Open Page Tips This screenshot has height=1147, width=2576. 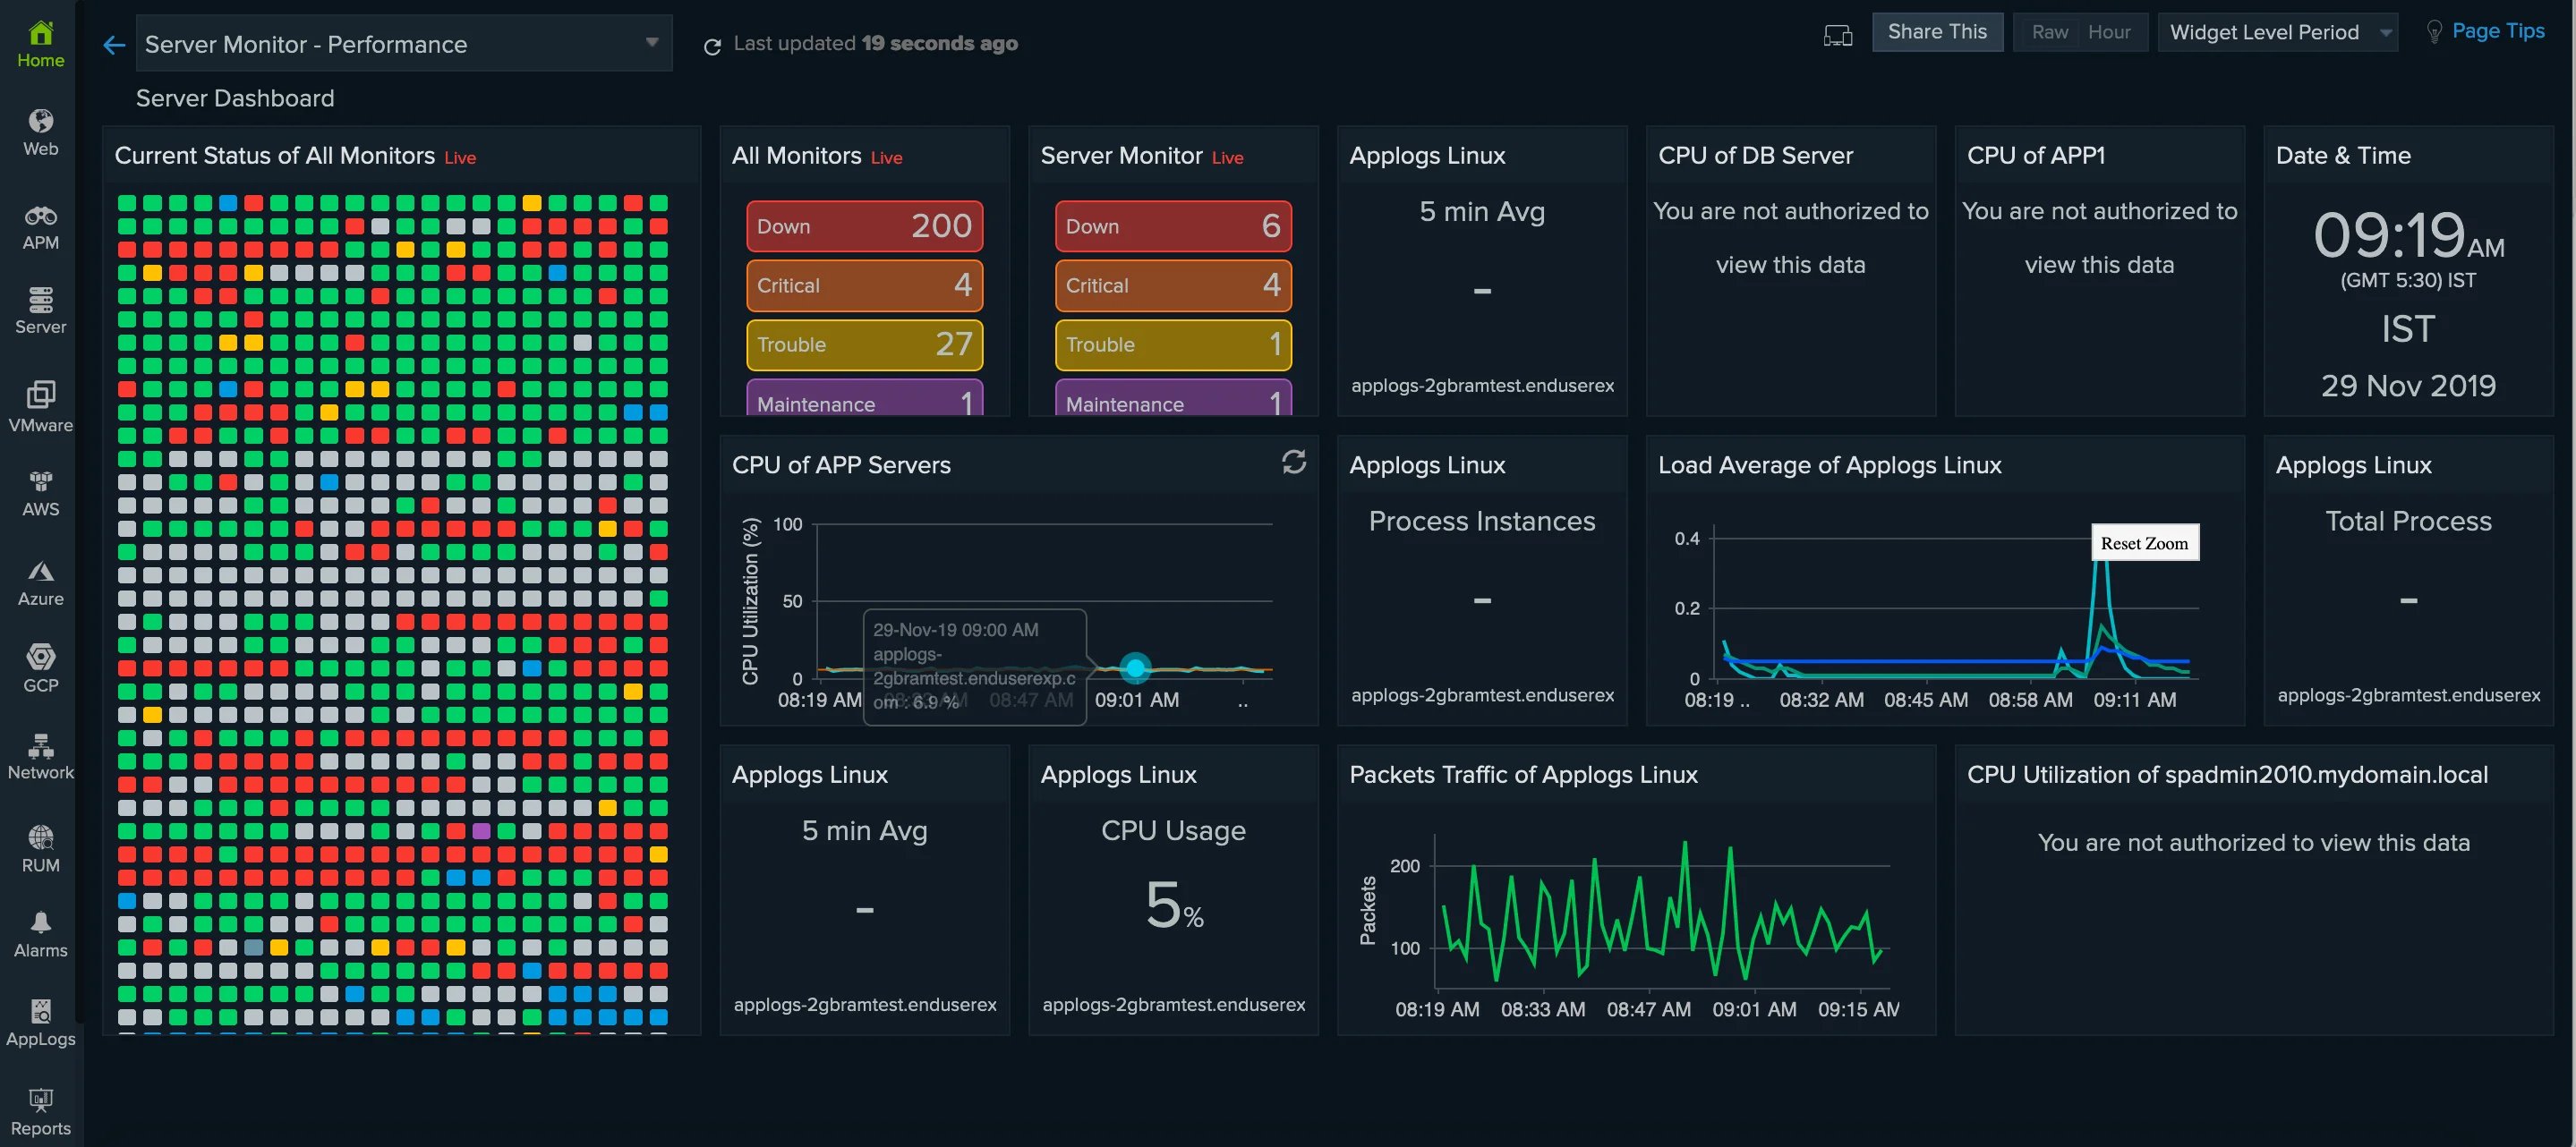pyautogui.click(x=2496, y=30)
